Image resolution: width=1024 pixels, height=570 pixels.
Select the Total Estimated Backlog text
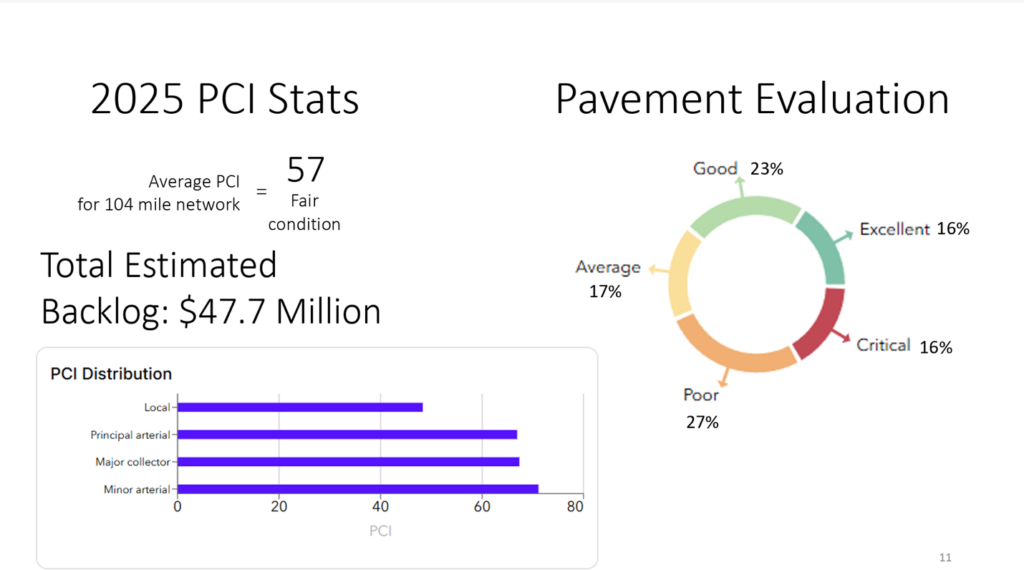pos(210,289)
